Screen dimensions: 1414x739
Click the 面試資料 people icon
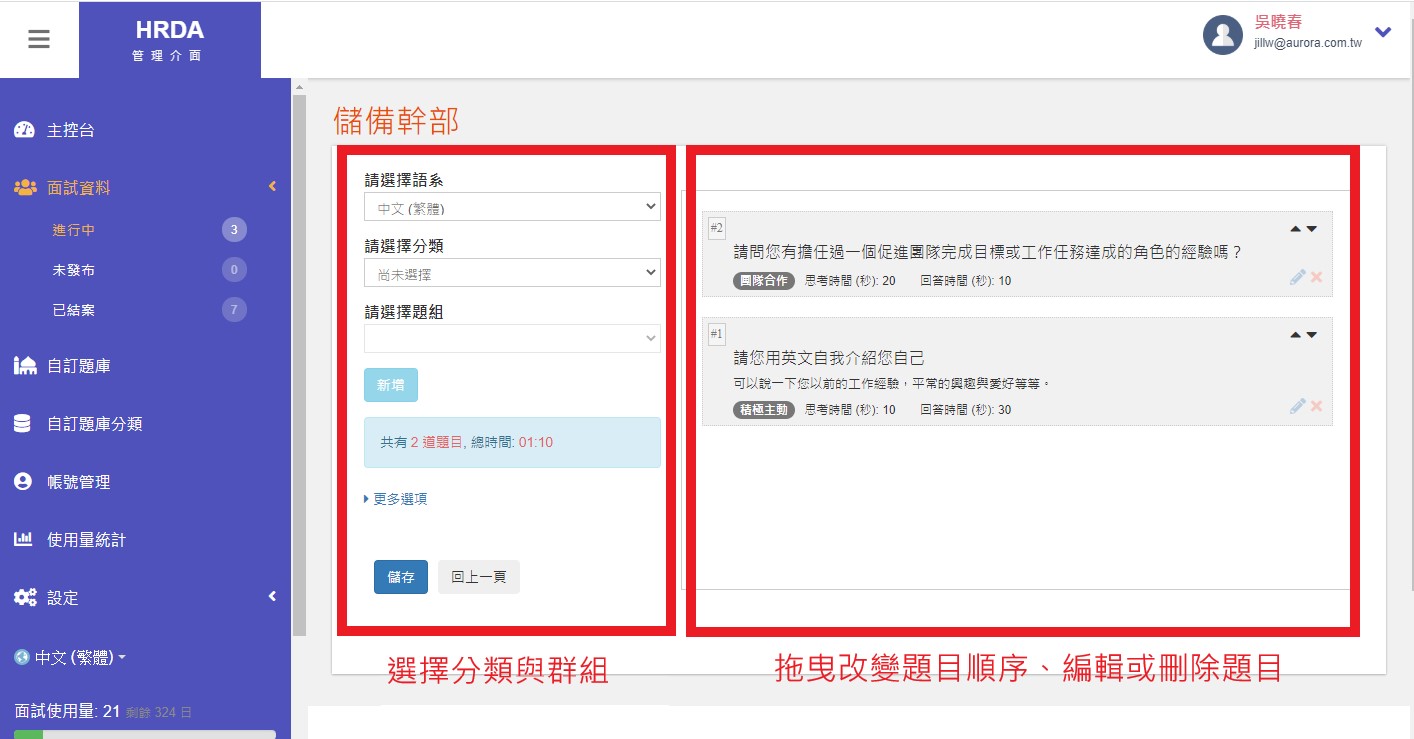tap(25, 187)
